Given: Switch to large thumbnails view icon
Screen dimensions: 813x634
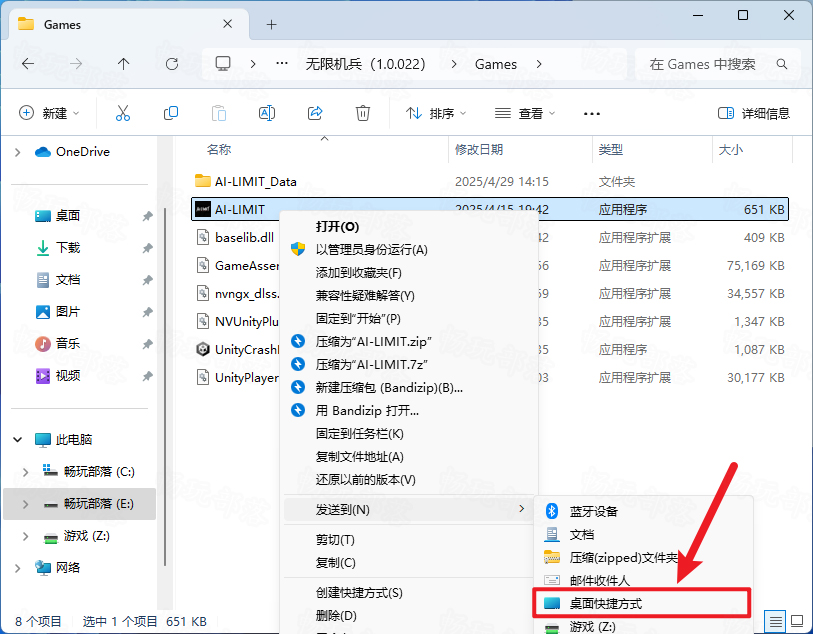Looking at the screenshot, I should pos(796,620).
